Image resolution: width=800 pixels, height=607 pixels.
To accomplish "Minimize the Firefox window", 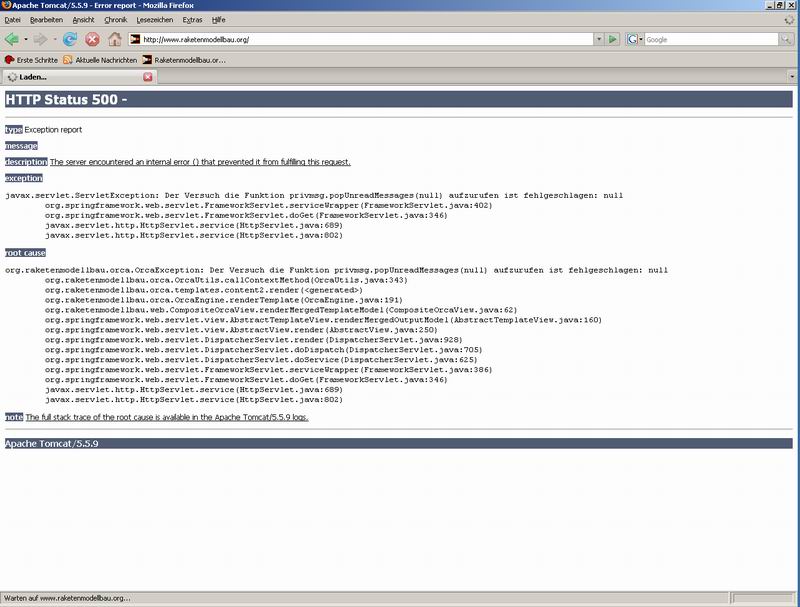I will pyautogui.click(x=769, y=5).
